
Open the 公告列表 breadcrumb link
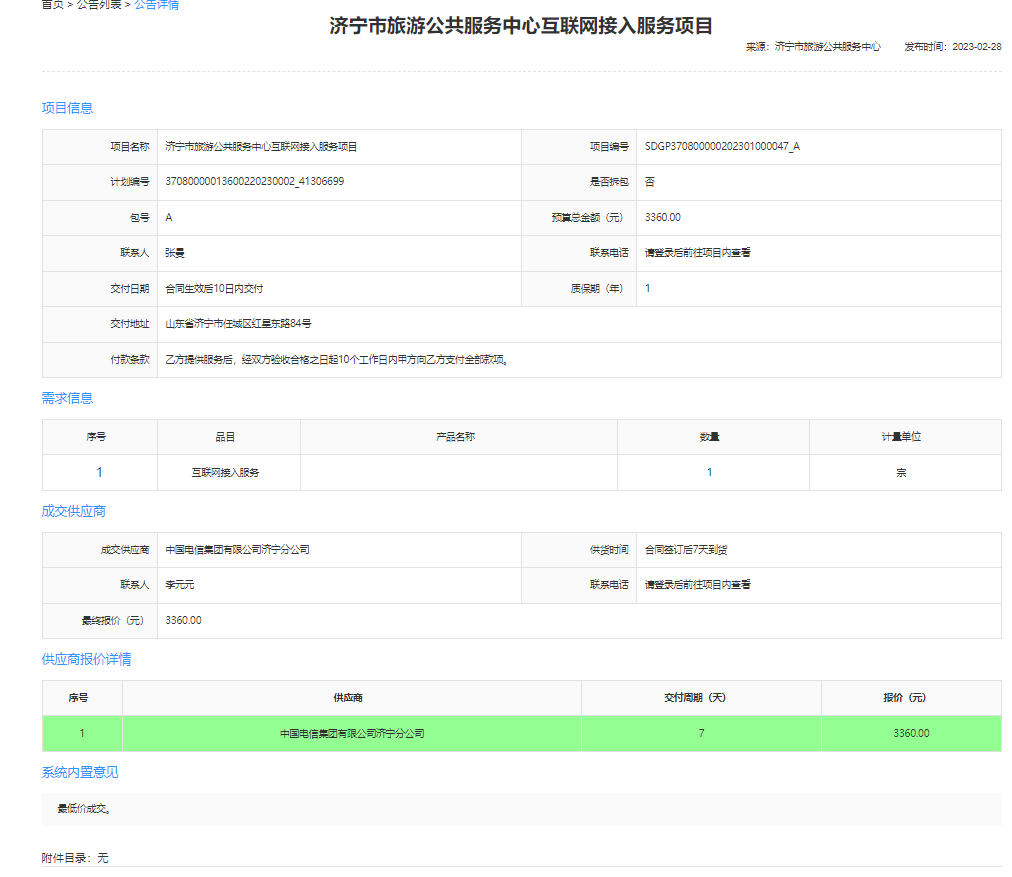(x=98, y=5)
